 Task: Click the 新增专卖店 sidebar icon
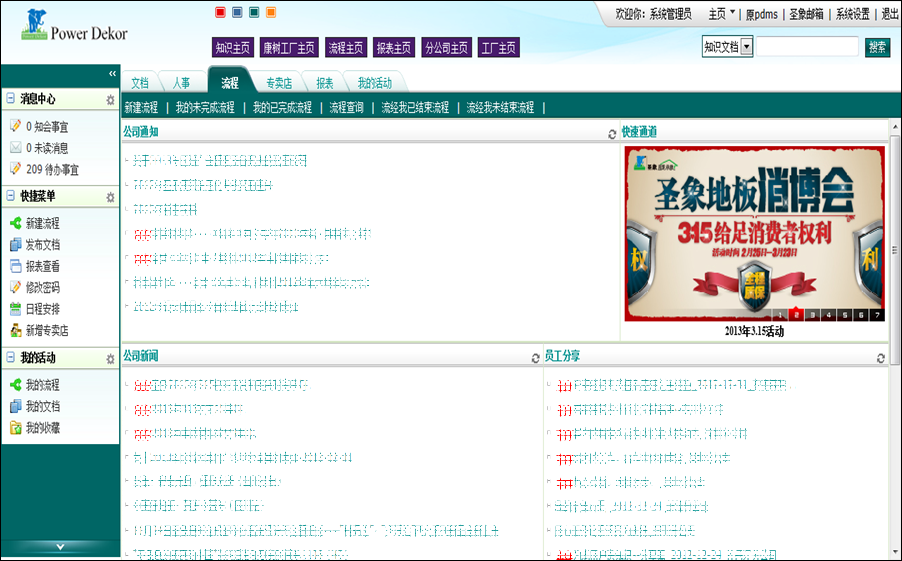pos(16,330)
